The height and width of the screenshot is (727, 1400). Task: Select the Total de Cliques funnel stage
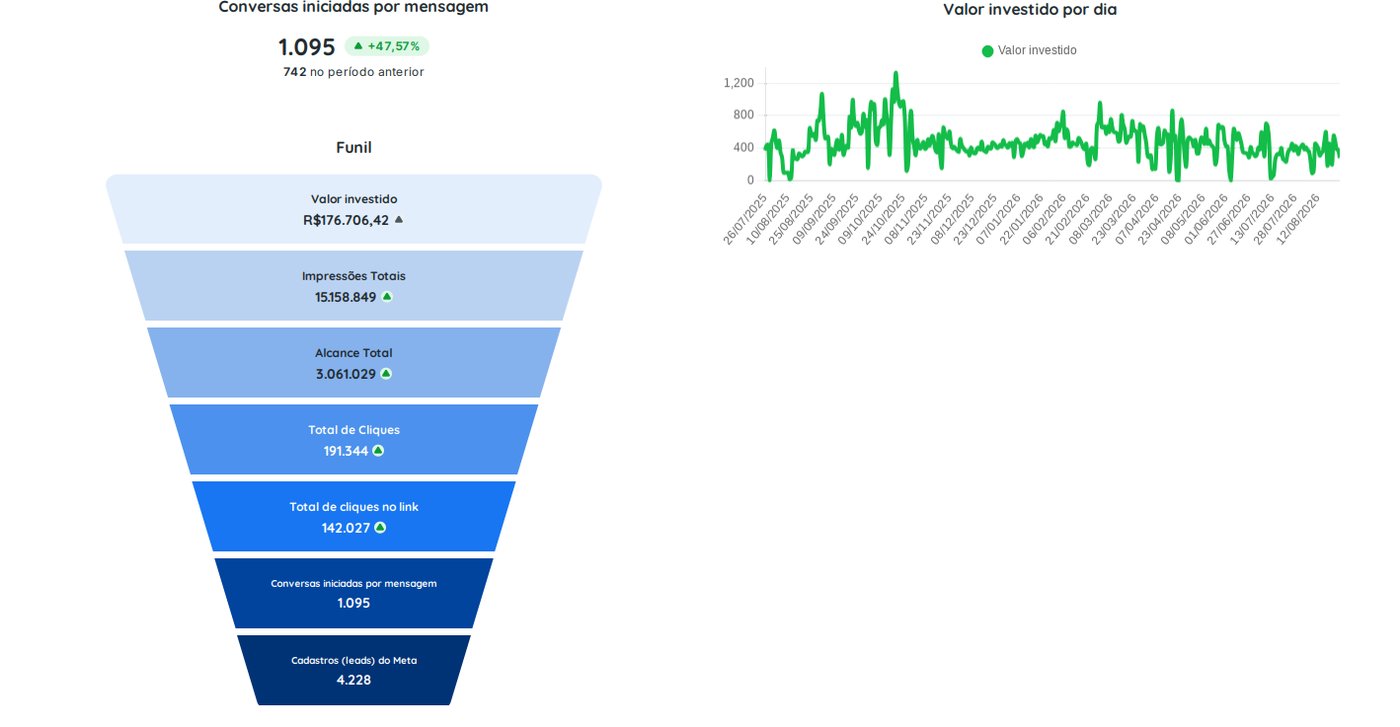coord(354,440)
